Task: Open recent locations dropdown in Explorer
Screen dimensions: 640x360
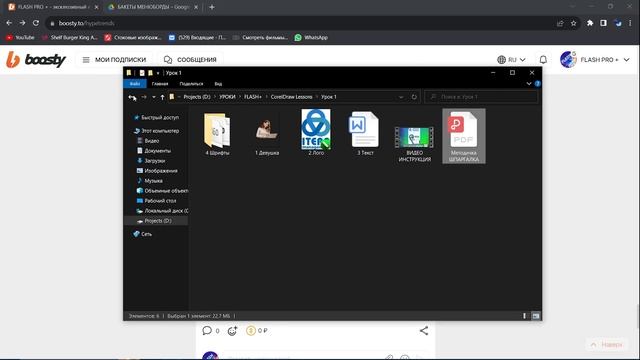Action: click(x=153, y=97)
